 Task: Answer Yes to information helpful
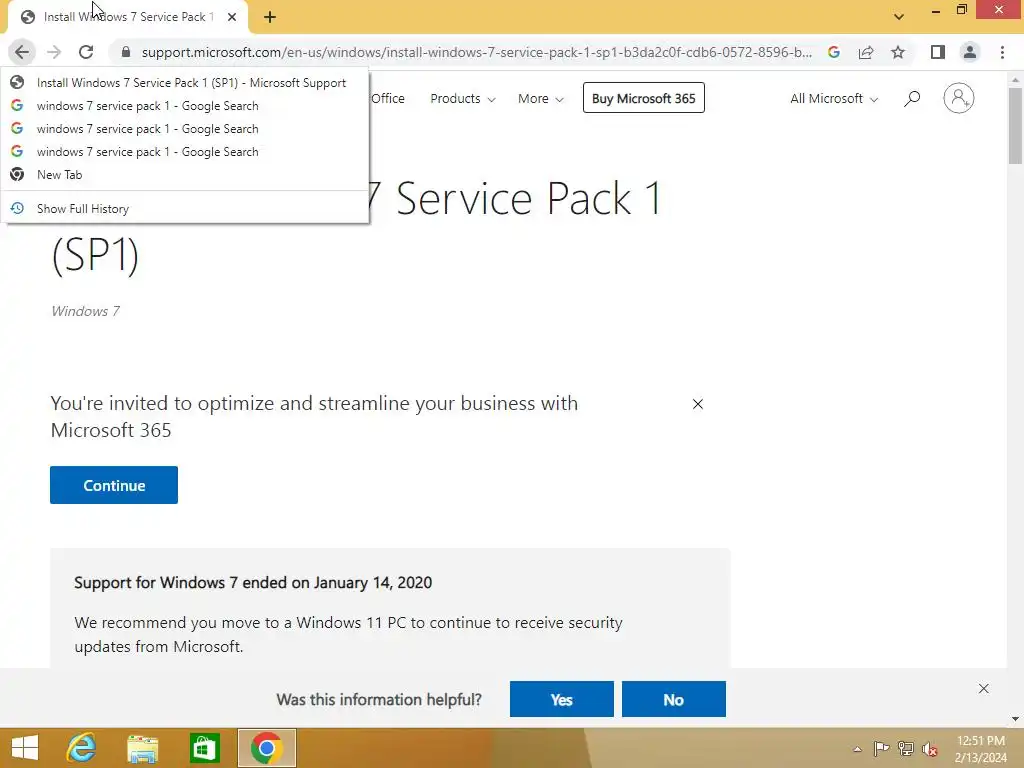[562, 699]
